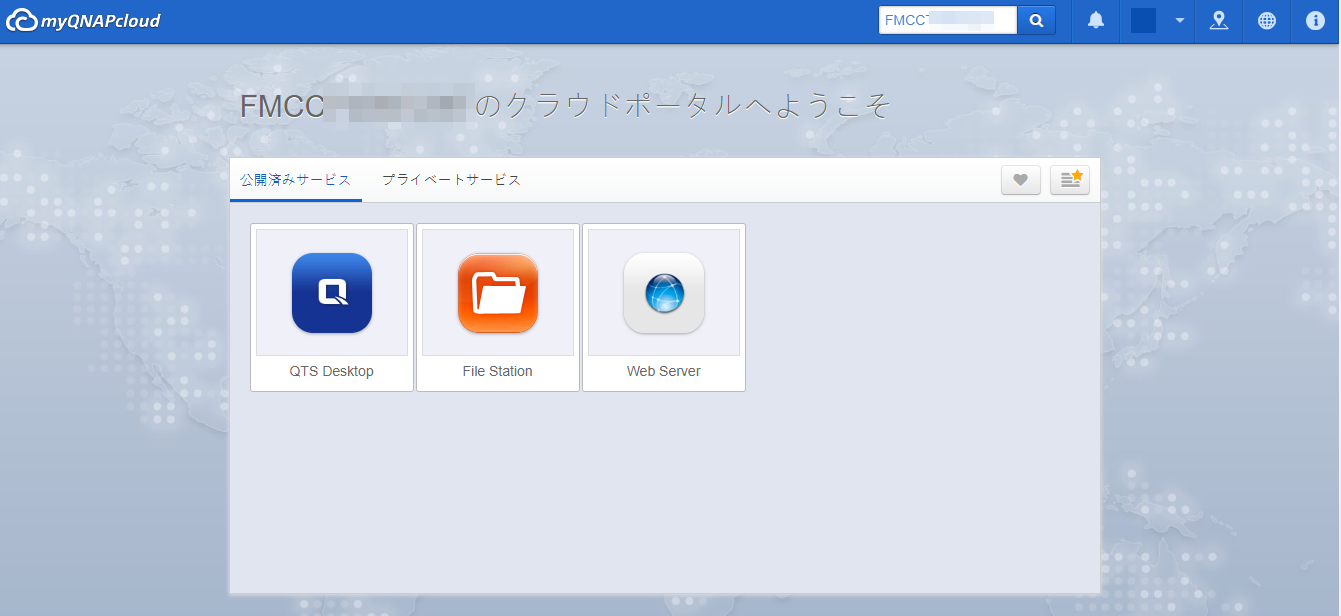This screenshot has width=1341, height=616.
Task: Click the heart favorite button
Action: point(1021,180)
